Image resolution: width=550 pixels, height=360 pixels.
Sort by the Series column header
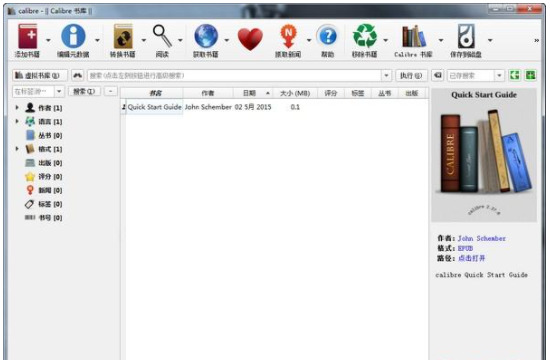coord(385,93)
